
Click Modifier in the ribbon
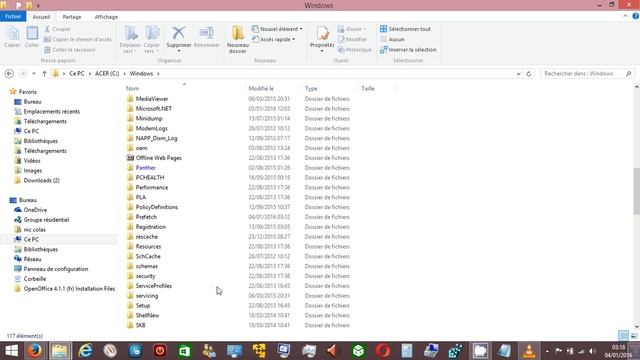352,39
